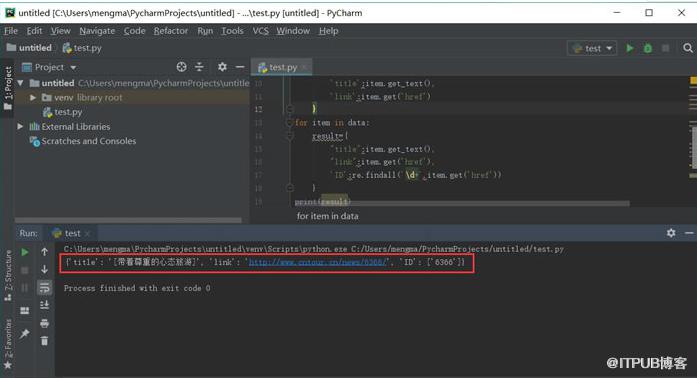Print the console output via the printer icon
The height and width of the screenshot is (378, 697).
pyautogui.click(x=44, y=323)
